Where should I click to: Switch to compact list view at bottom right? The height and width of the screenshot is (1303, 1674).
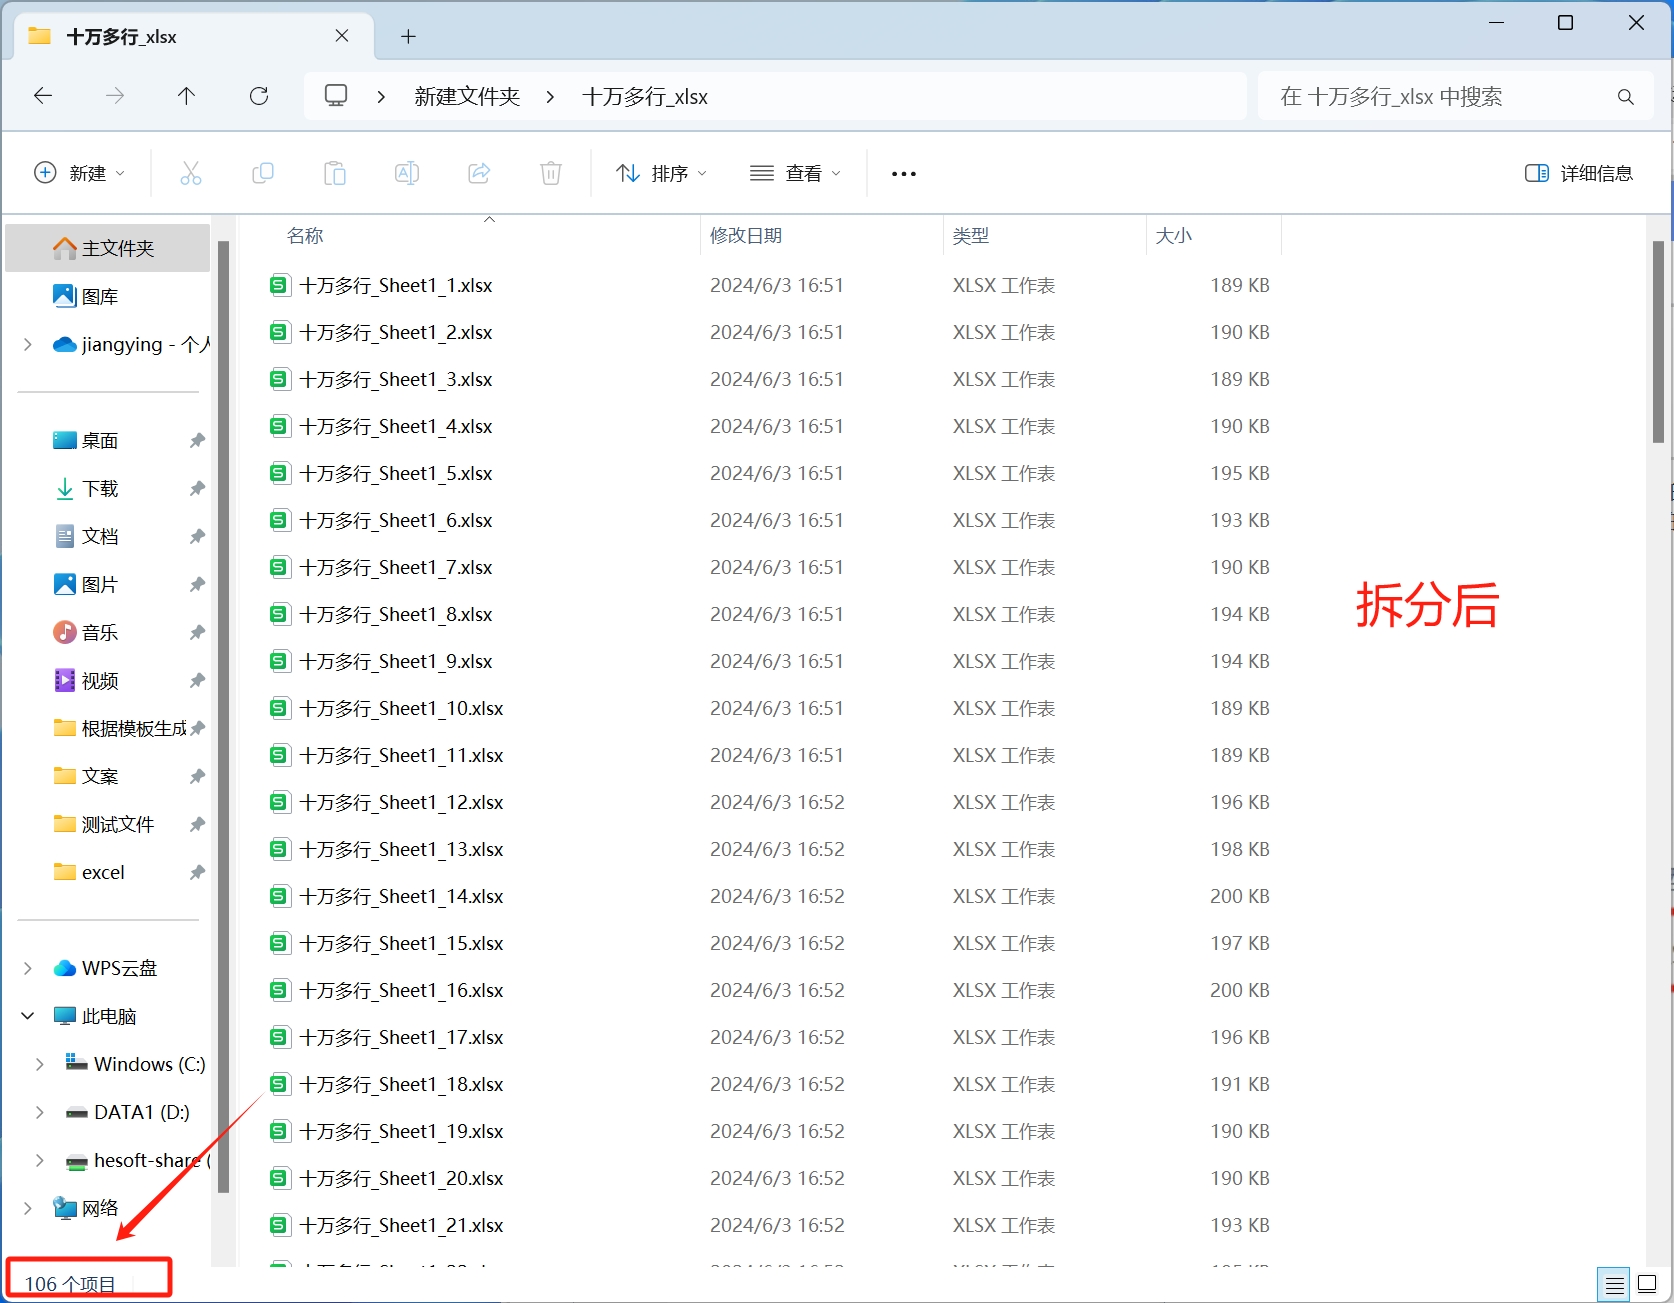pyautogui.click(x=1613, y=1283)
